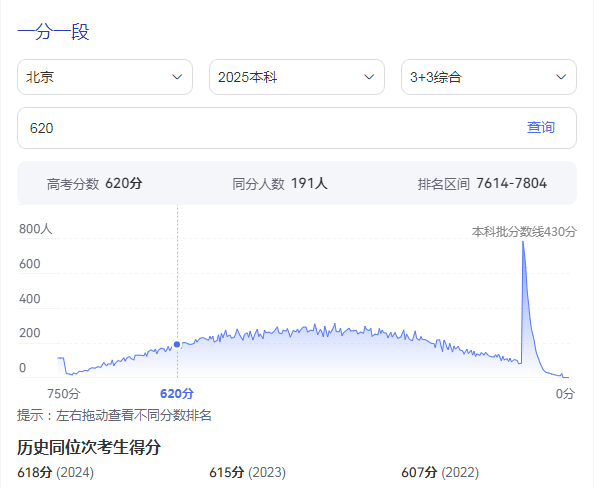Click chevron arrow in 2025本科 selector
This screenshot has height=488, width=594.
(x=369, y=77)
